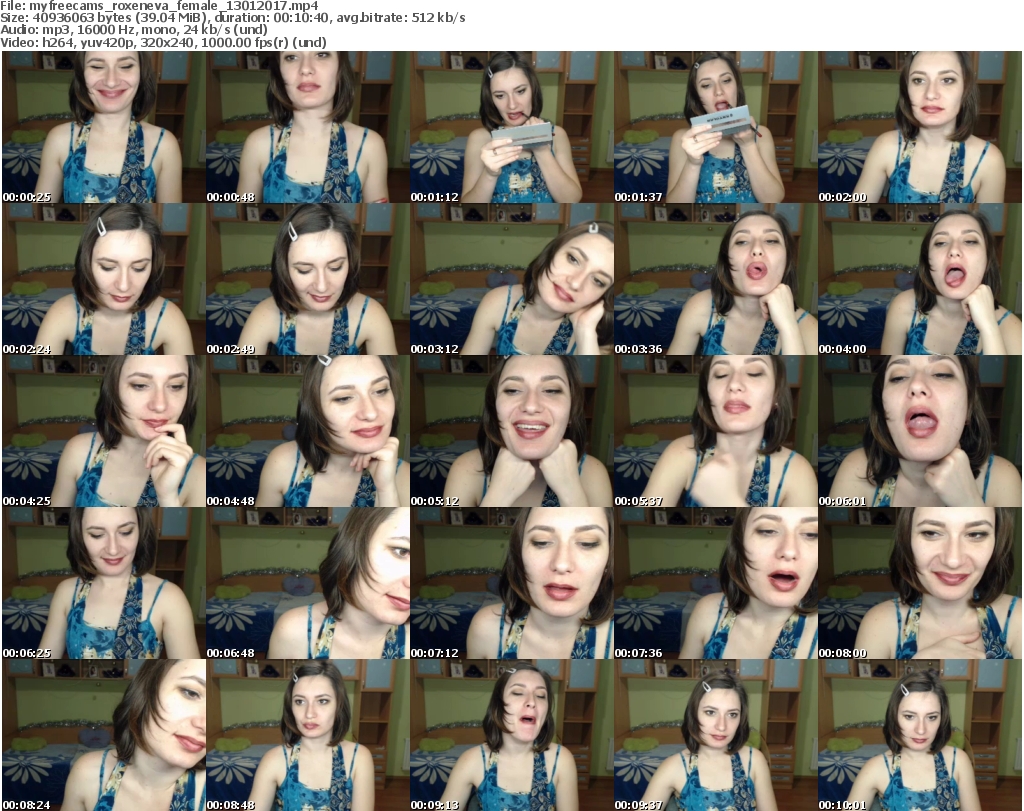The height and width of the screenshot is (811, 1024).
Task: Select the thumbnail stamped 00:07:12
Action: point(512,584)
